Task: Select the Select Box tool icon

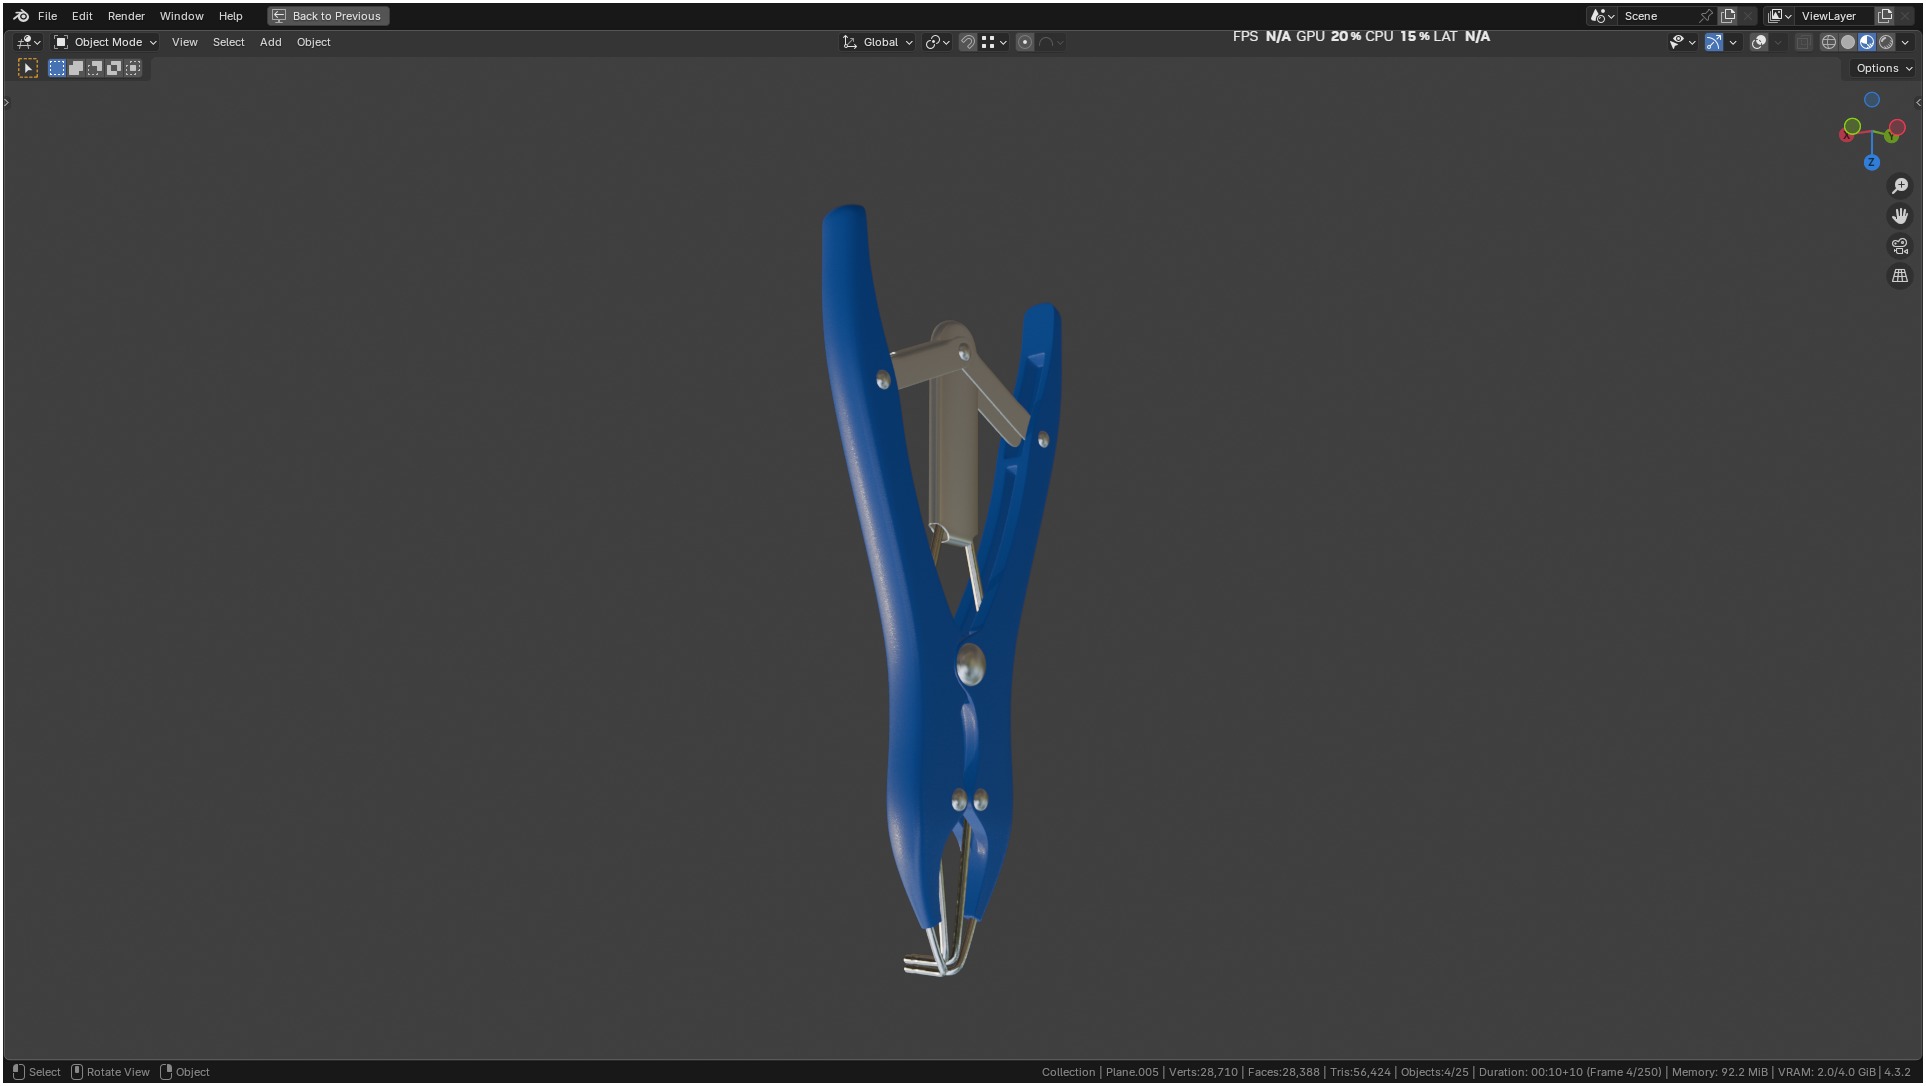Action: [28, 68]
